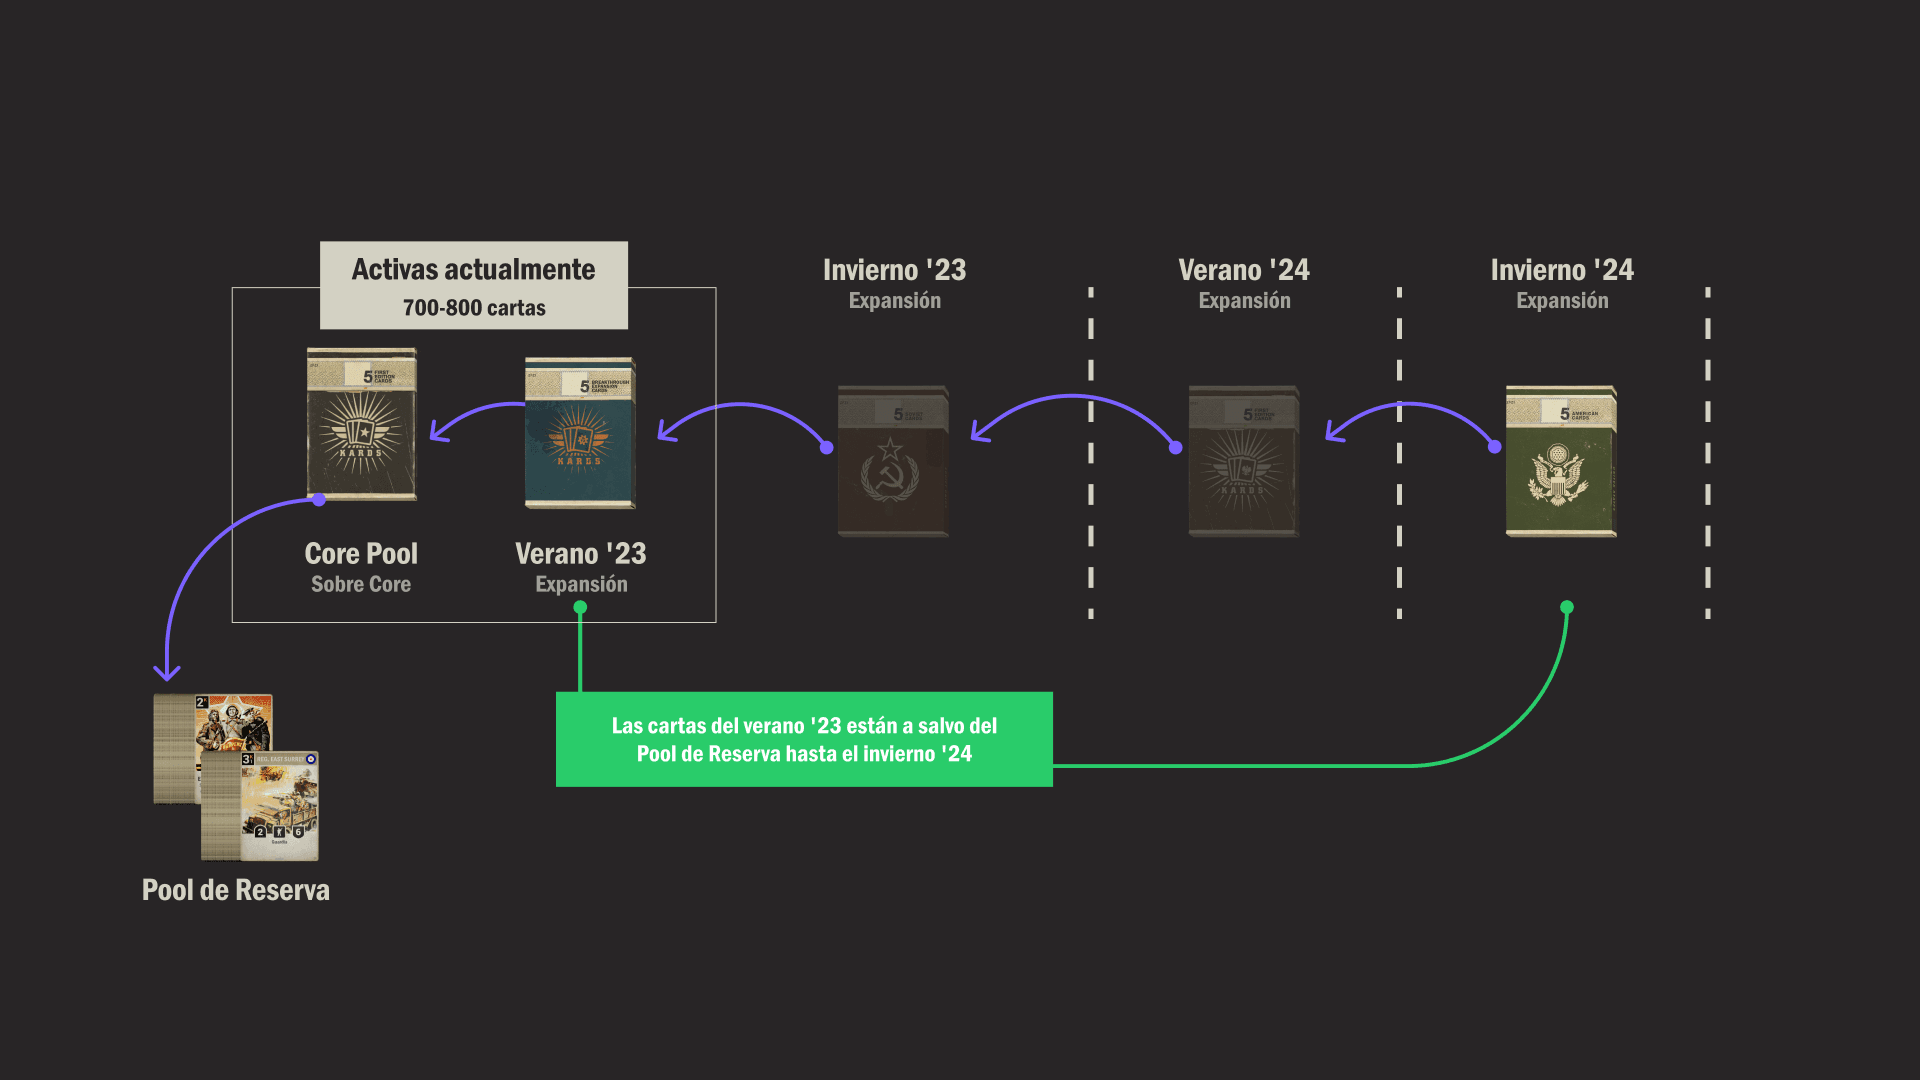
Task: Select the Soviet hammer-and-sickle card pack
Action: (x=892, y=461)
